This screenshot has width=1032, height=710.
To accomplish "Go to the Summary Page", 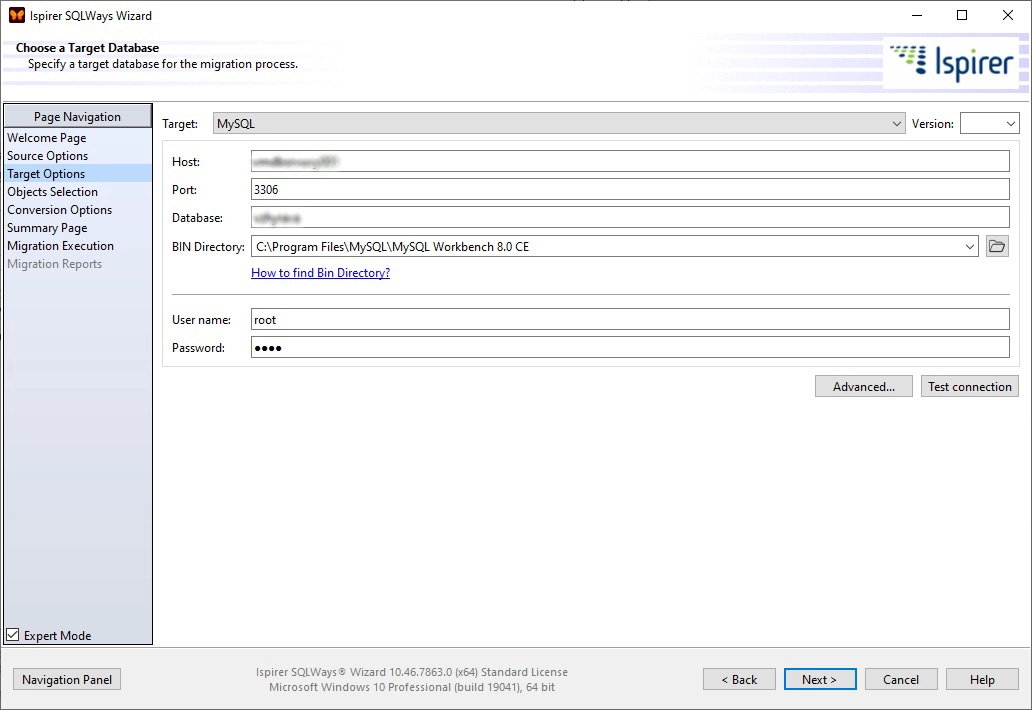I will click(x=47, y=227).
